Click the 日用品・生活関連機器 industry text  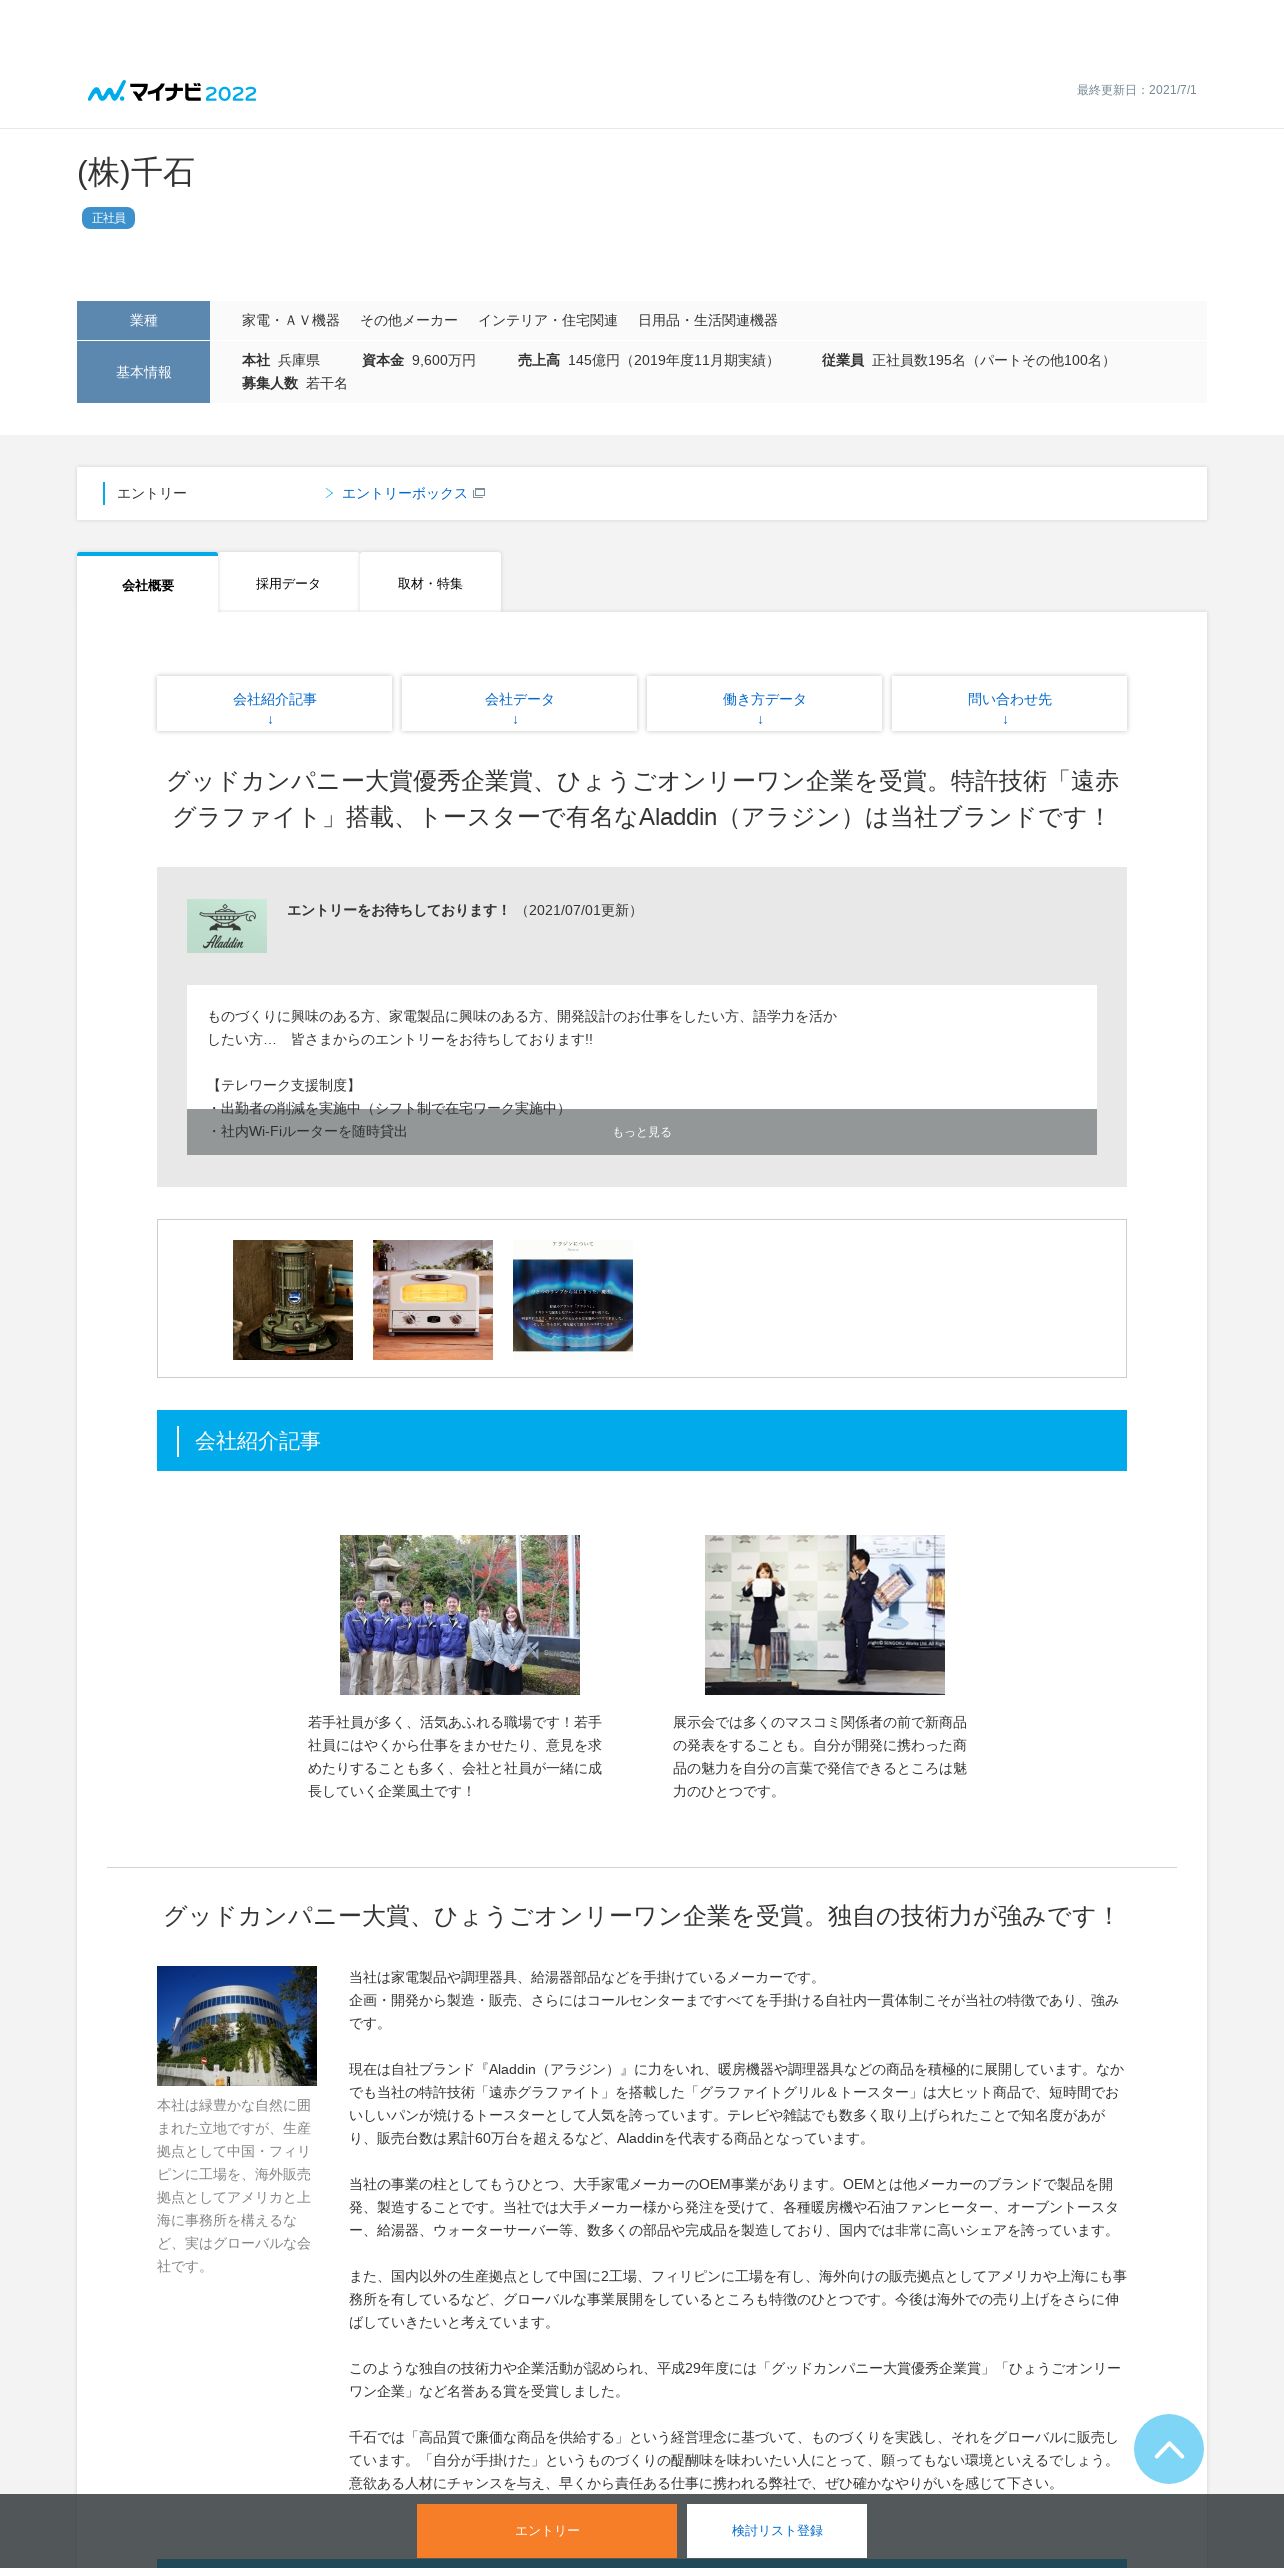(x=708, y=321)
